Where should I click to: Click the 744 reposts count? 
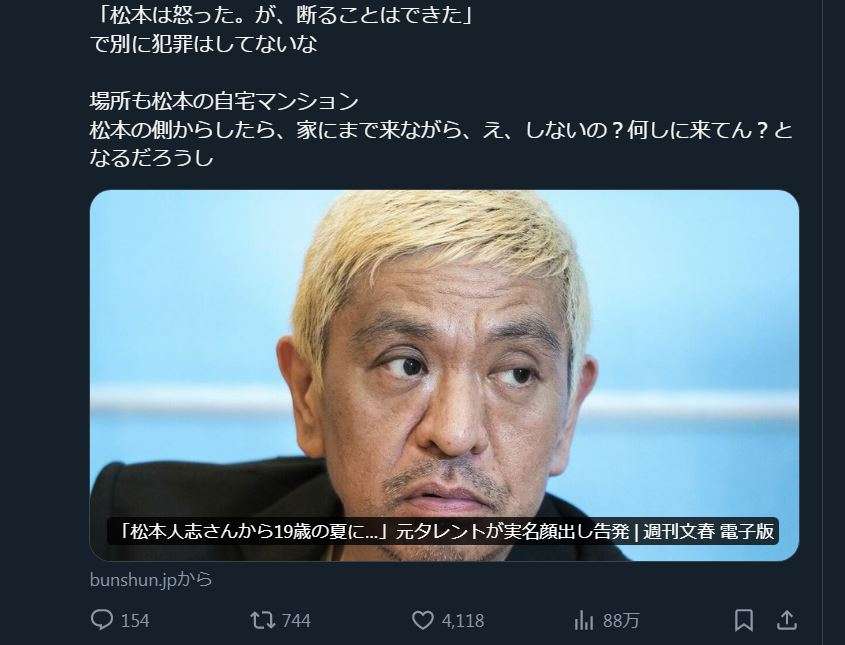296,621
